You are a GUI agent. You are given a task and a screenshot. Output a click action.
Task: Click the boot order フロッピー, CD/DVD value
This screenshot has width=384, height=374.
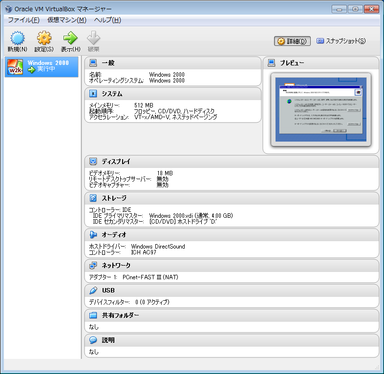[174, 111]
